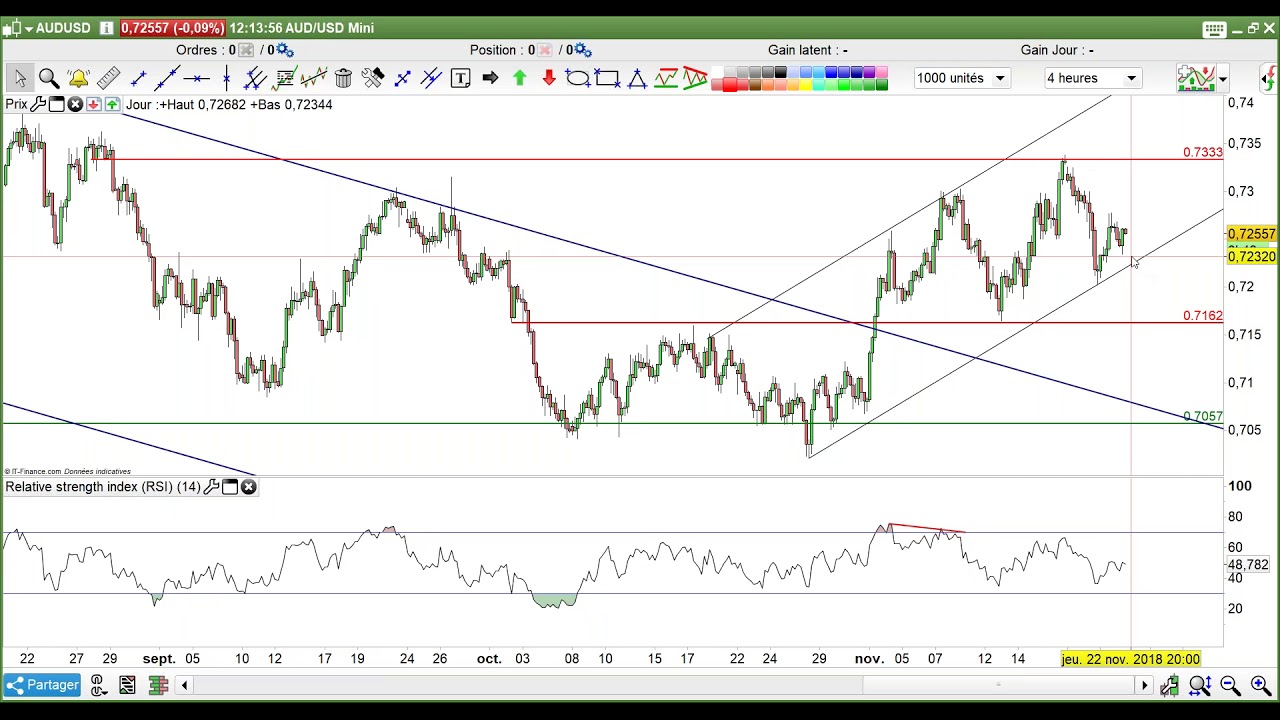Insert a black right arrow marker

click(x=490, y=78)
